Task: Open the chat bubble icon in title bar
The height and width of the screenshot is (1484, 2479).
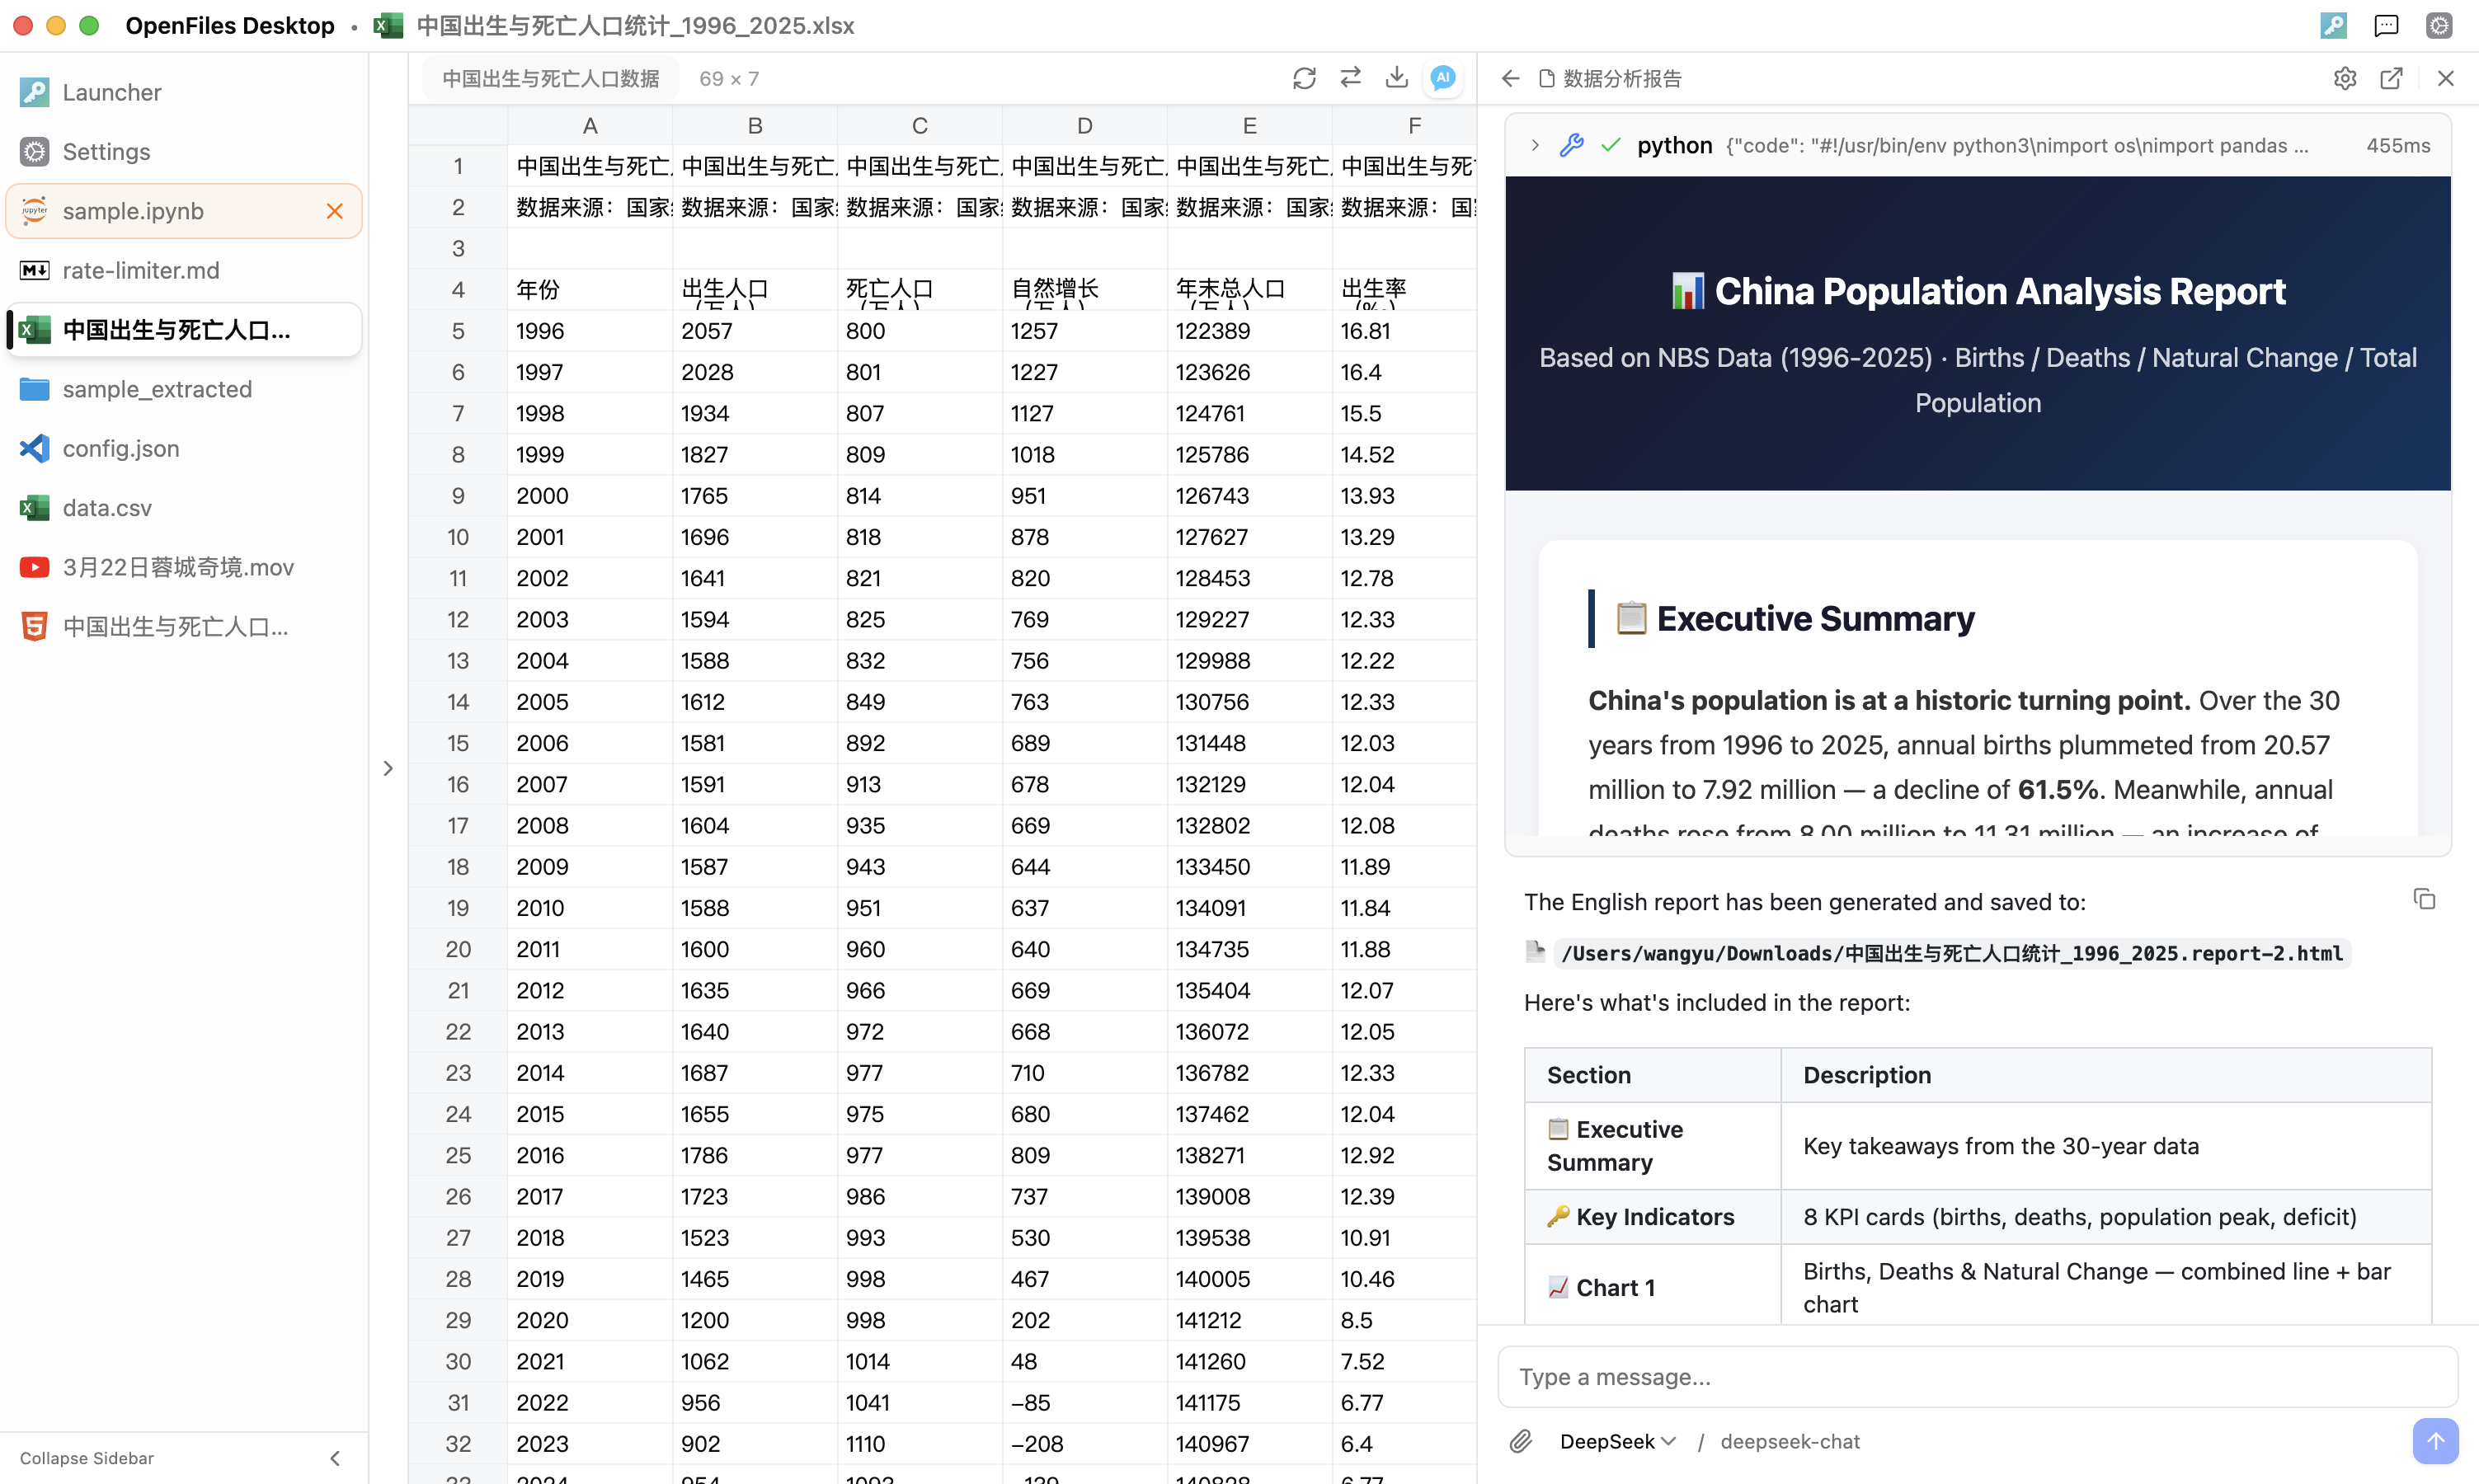Action: [2386, 25]
